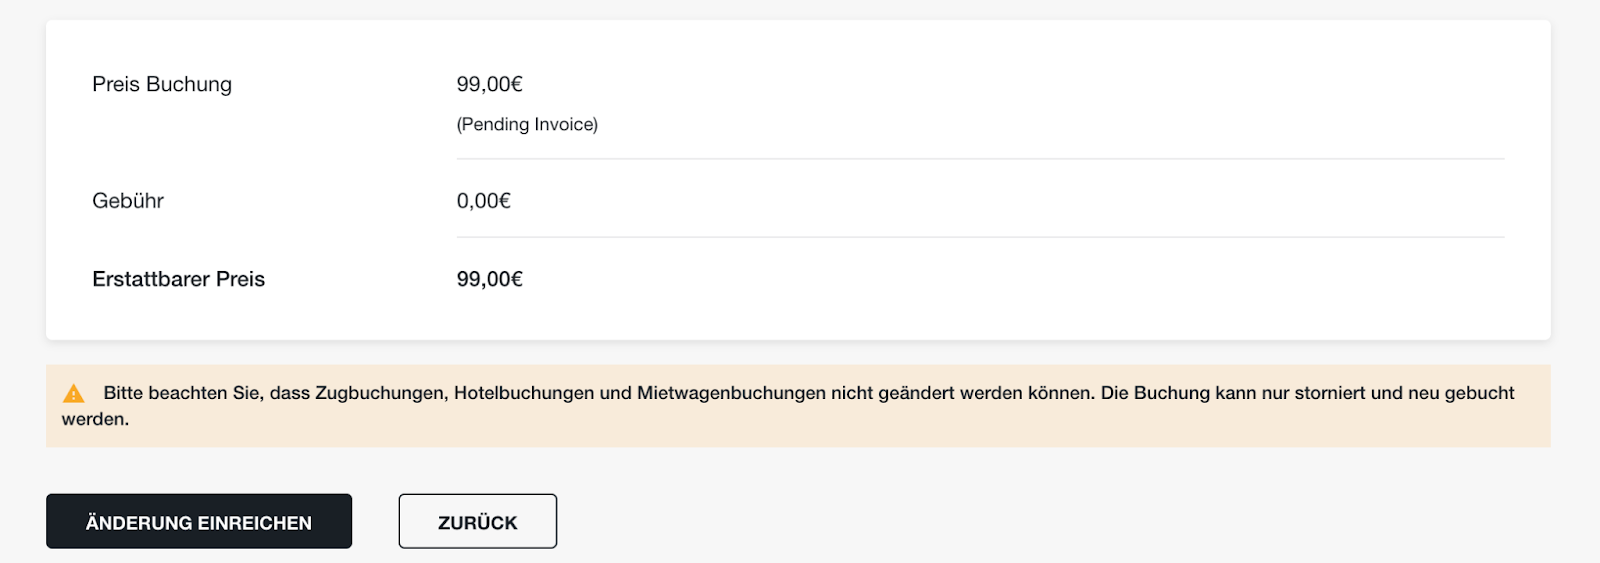Go back using the ZURÜCK button
The width and height of the screenshot is (1600, 563).
tap(478, 521)
